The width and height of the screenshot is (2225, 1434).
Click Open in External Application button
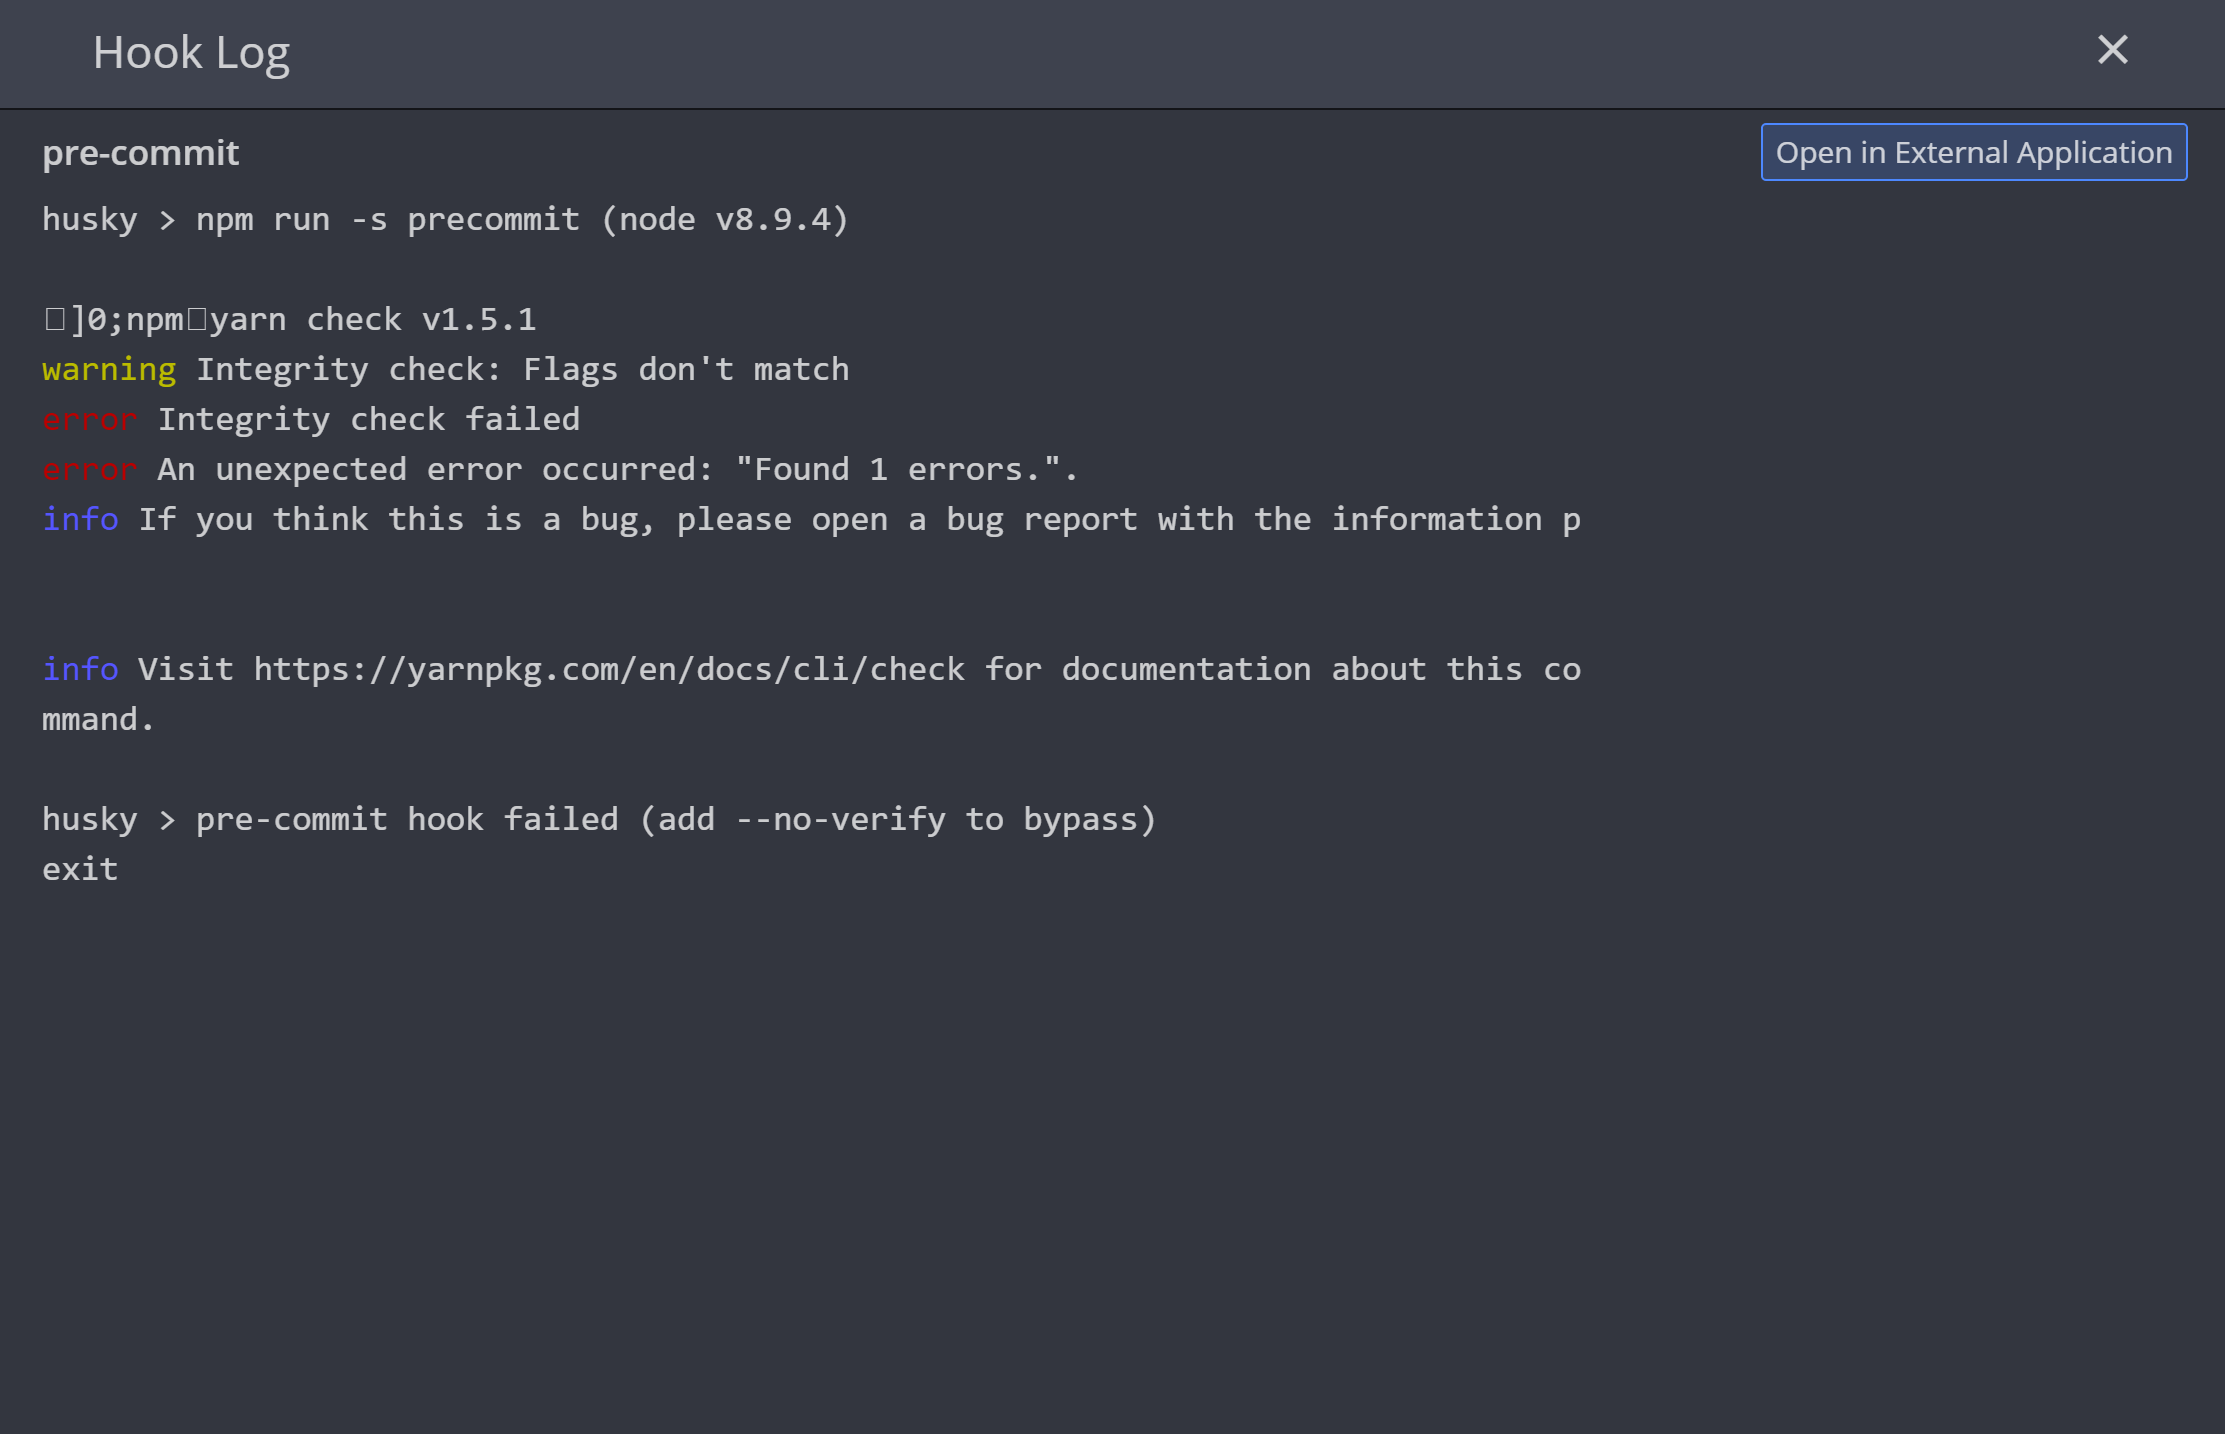tap(1973, 152)
